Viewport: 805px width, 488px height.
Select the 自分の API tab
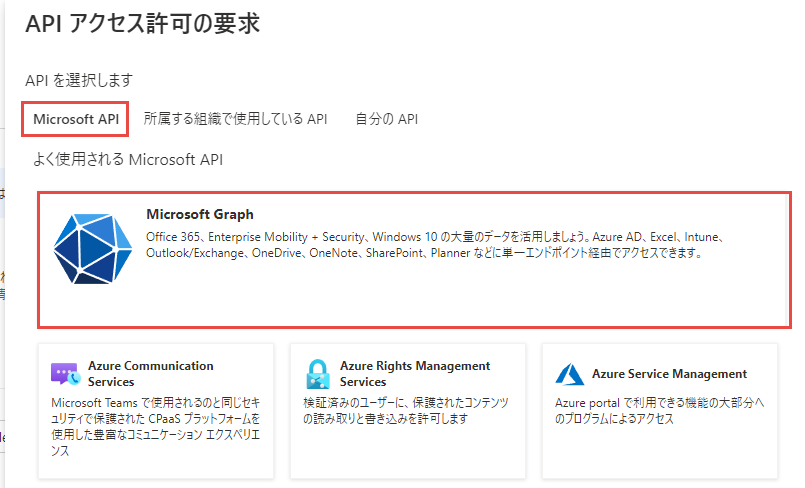point(386,119)
